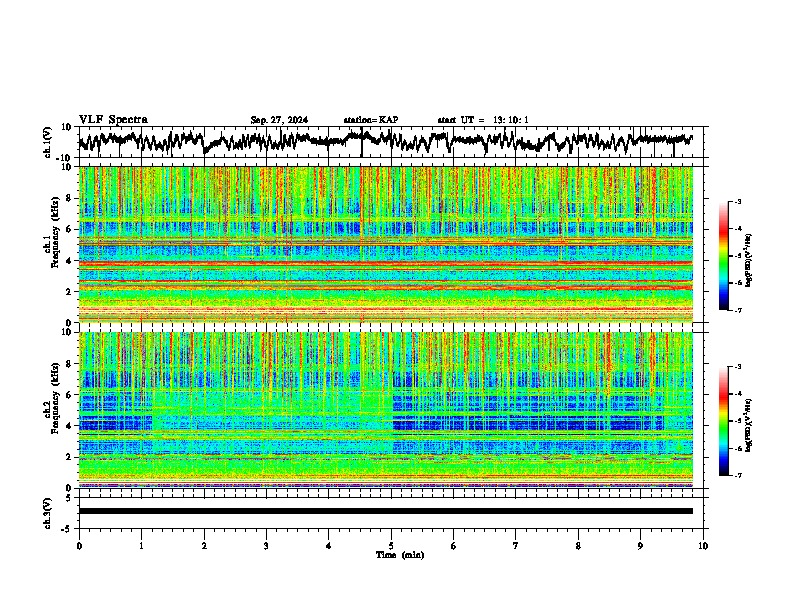The width and height of the screenshot is (792, 612).
Task: Click the "5" tick on ch.3(V) axis
Action: click(70, 498)
